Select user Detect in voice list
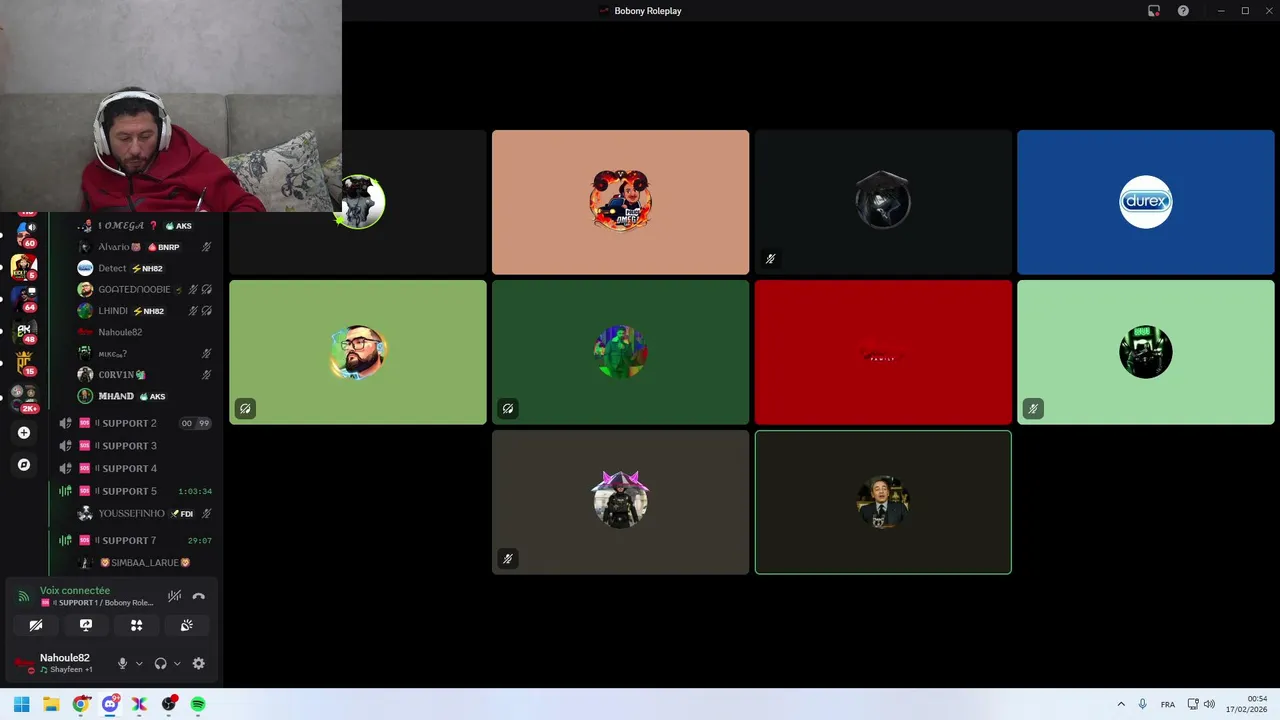Screen dimensions: 1280x720 point(145,268)
